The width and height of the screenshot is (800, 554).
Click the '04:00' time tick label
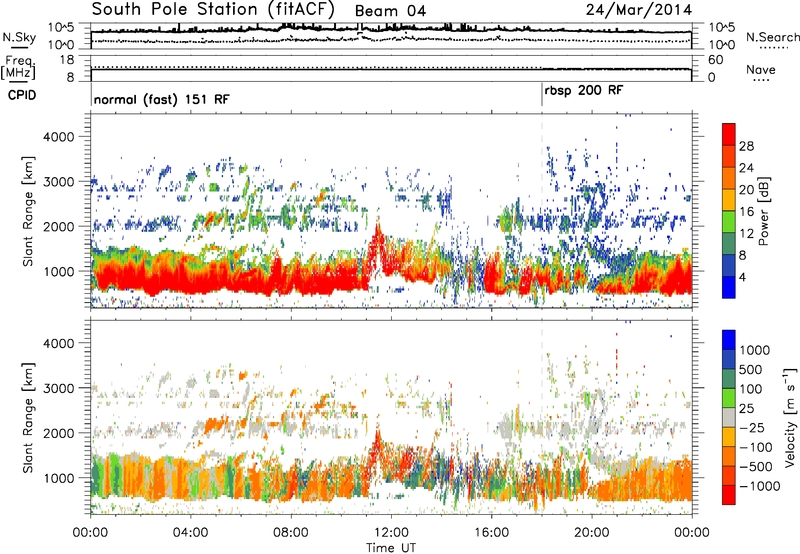190,533
